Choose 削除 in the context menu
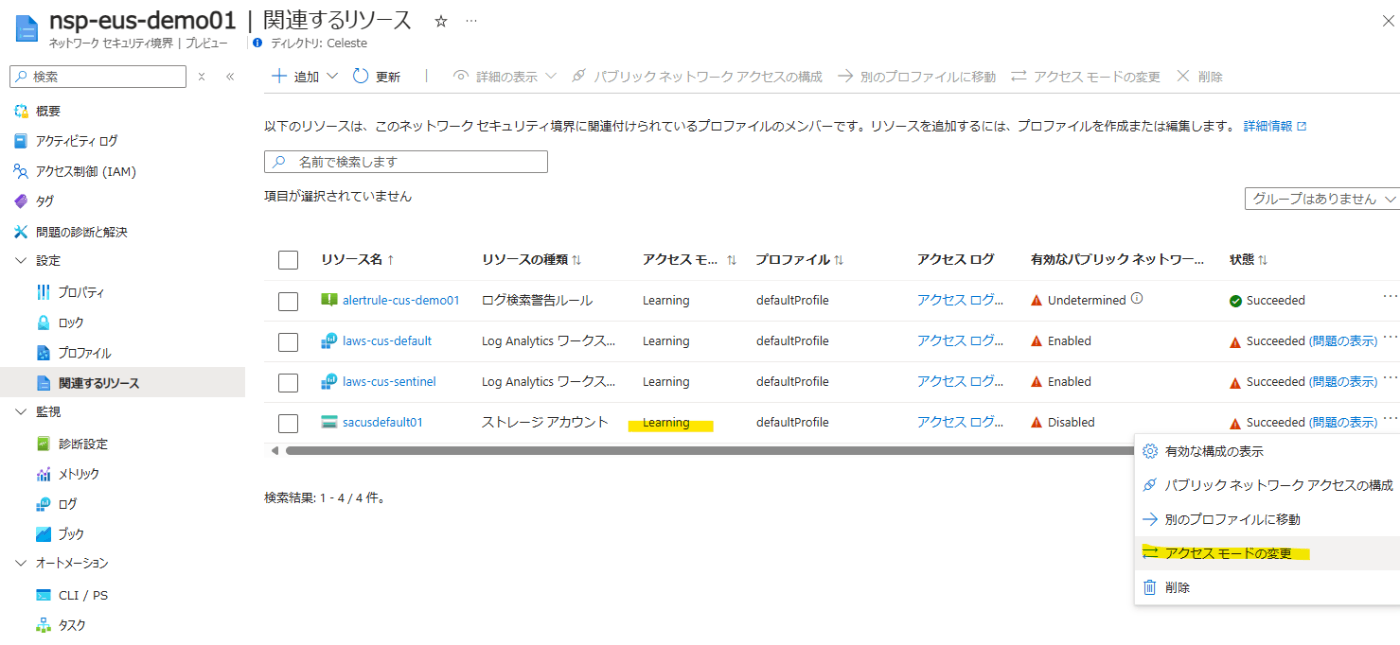 [x=1267, y=588]
